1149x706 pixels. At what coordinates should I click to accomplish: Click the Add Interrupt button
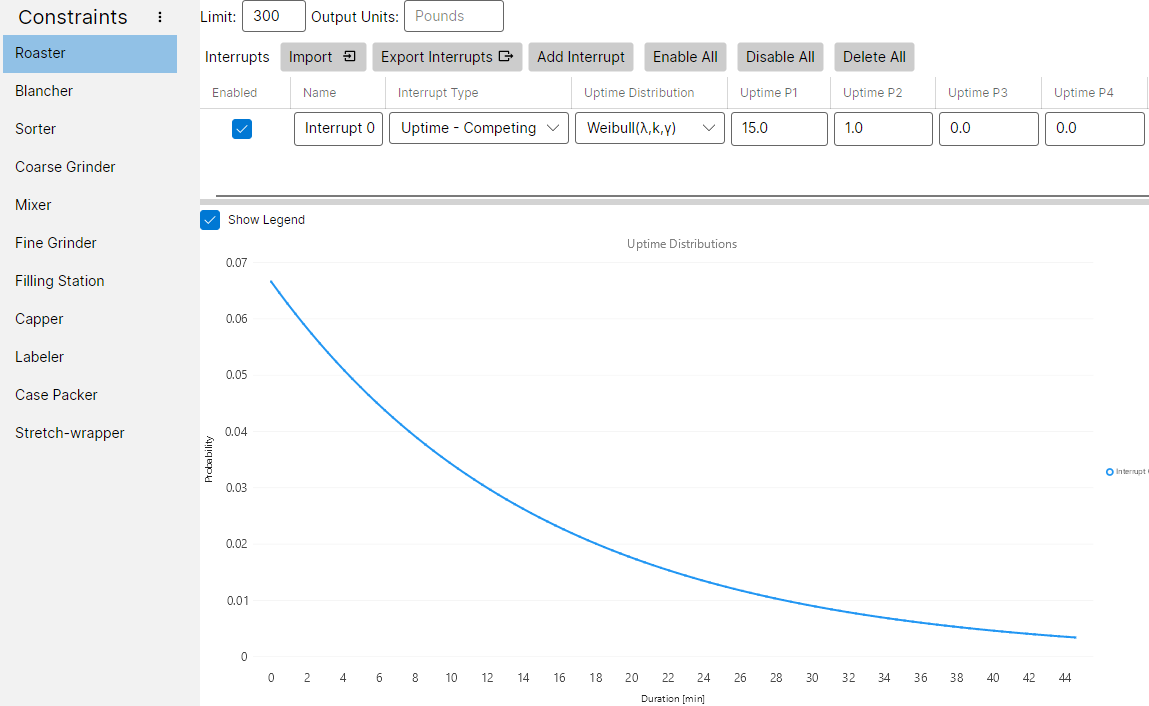581,57
